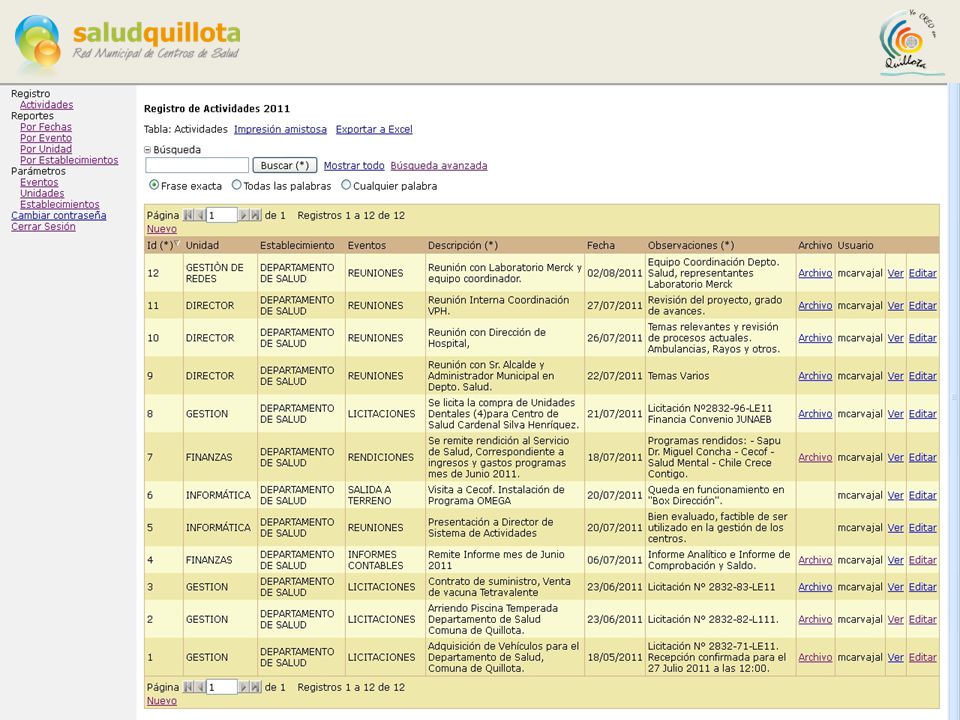
Task: Click the bottom page number field
Action: (x=222, y=687)
